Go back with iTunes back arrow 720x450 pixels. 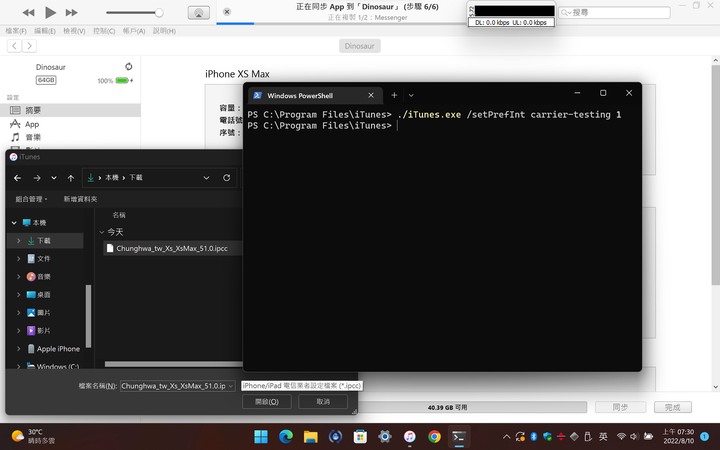point(14,46)
